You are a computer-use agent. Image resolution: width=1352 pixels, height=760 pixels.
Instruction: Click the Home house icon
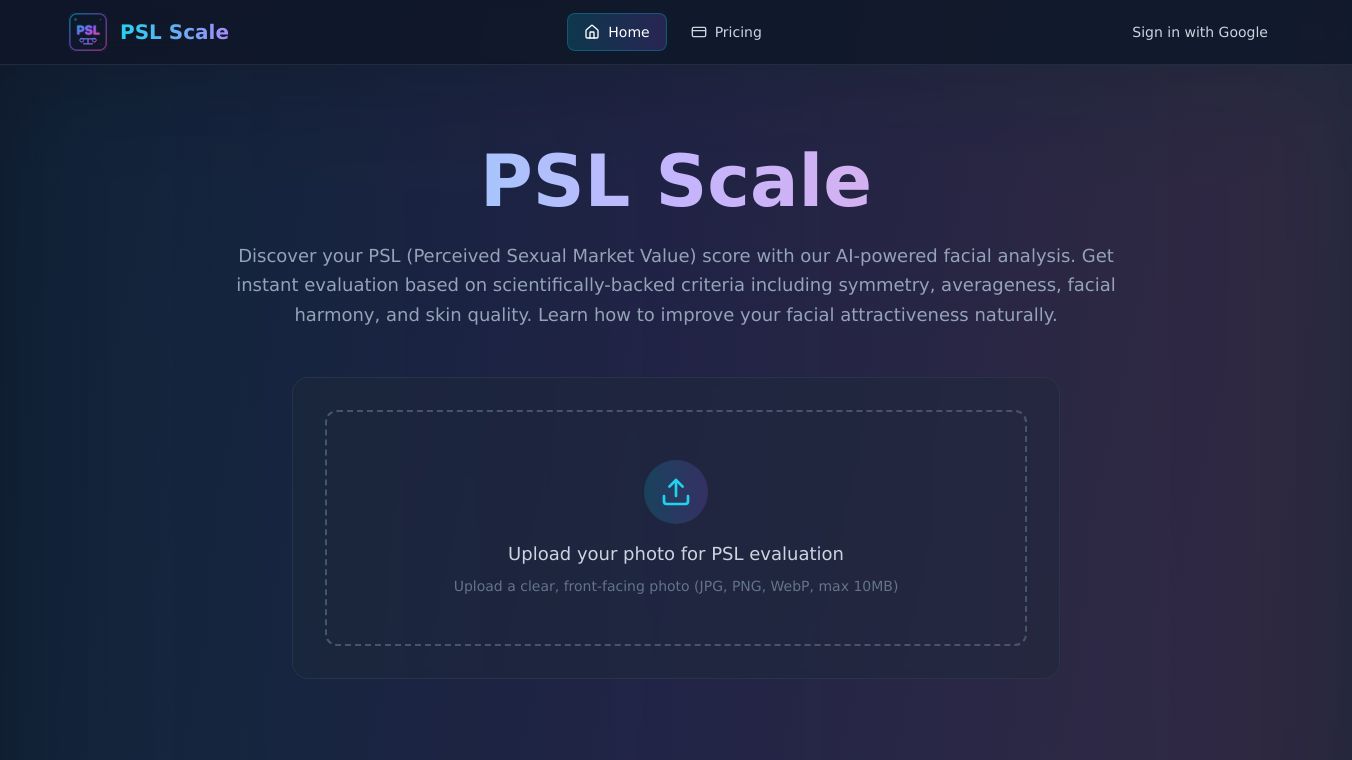tap(592, 32)
